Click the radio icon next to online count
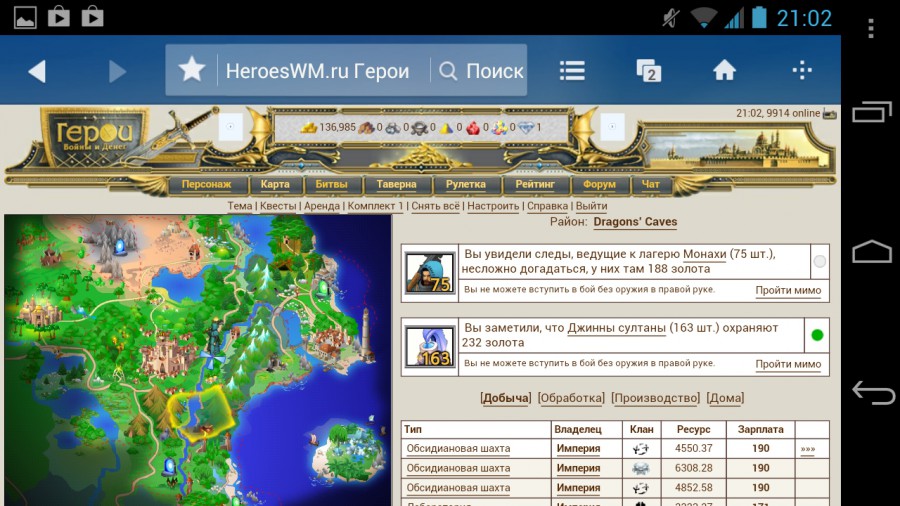900x506 pixels. coord(829,114)
